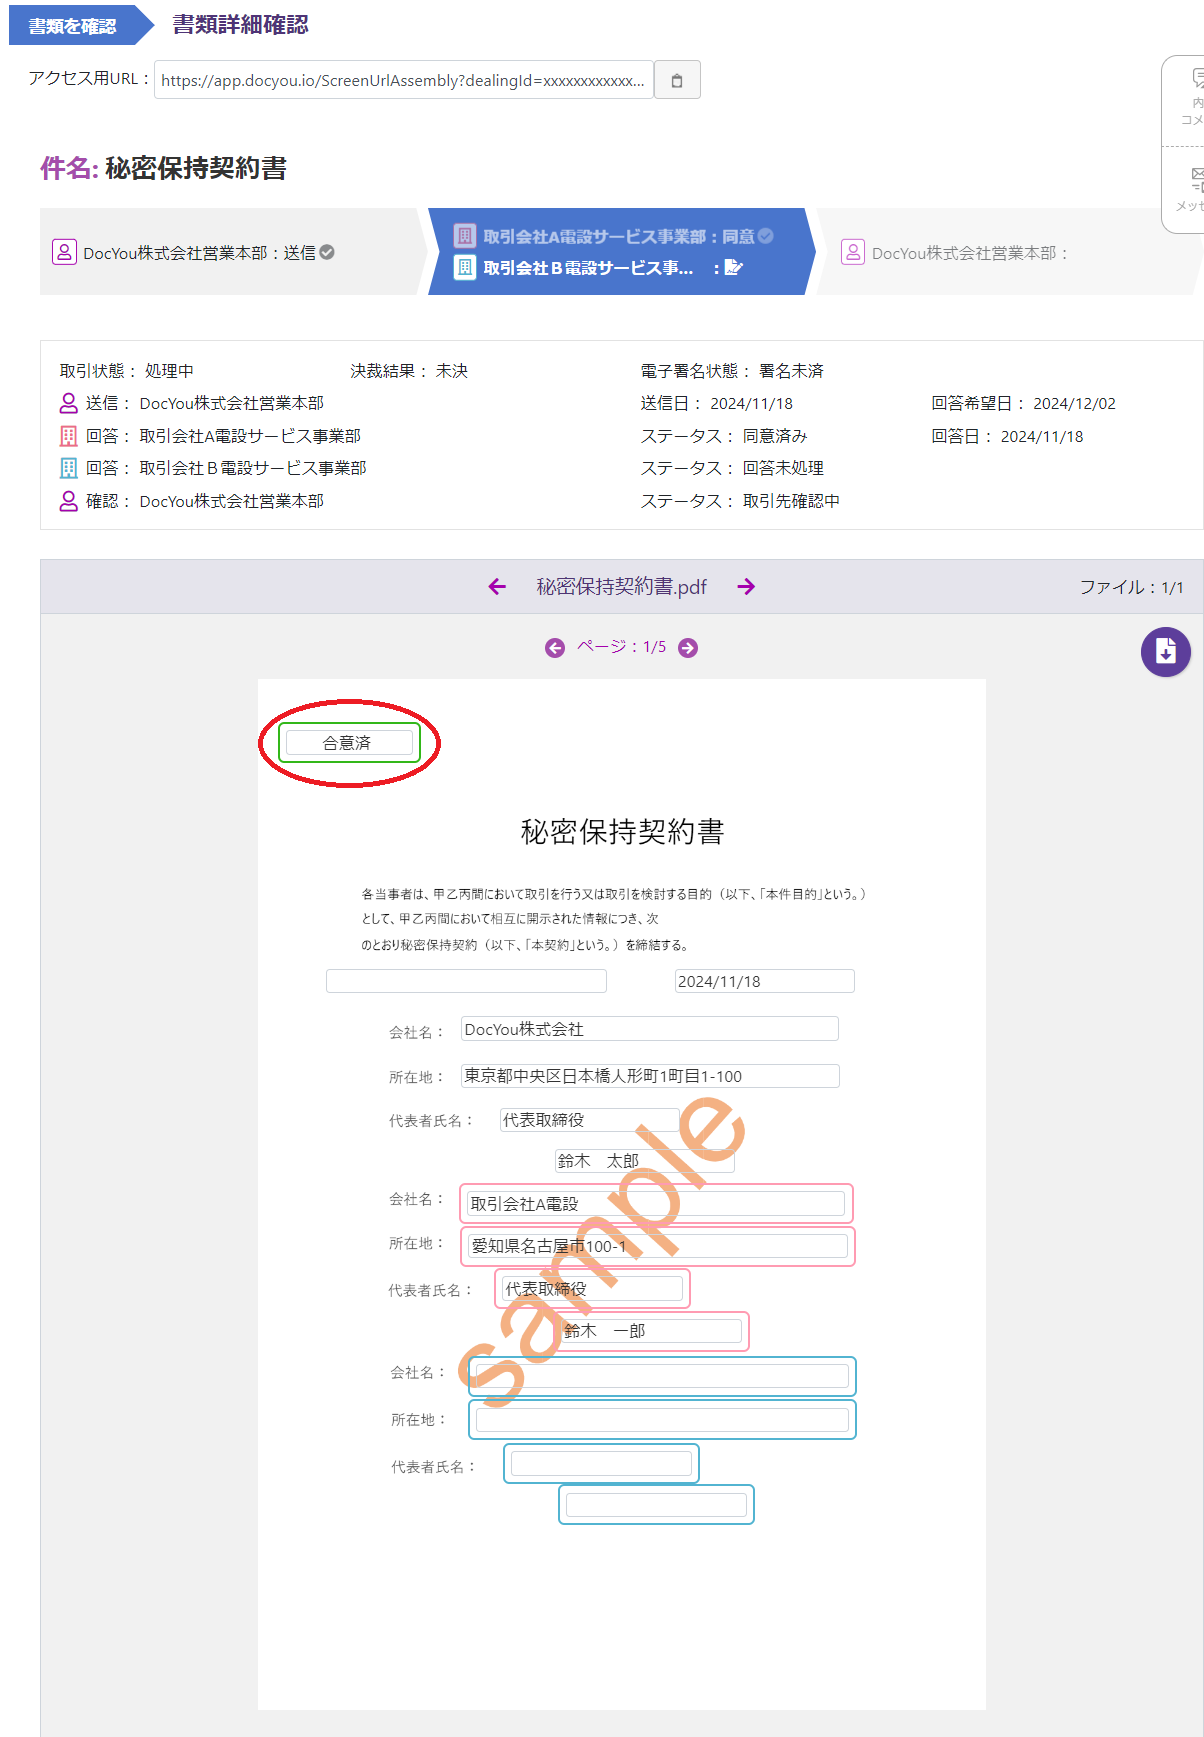Screen dimensions: 1204x1737
Task: Click the ページ:1/5 page indicator
Action: tap(621, 647)
